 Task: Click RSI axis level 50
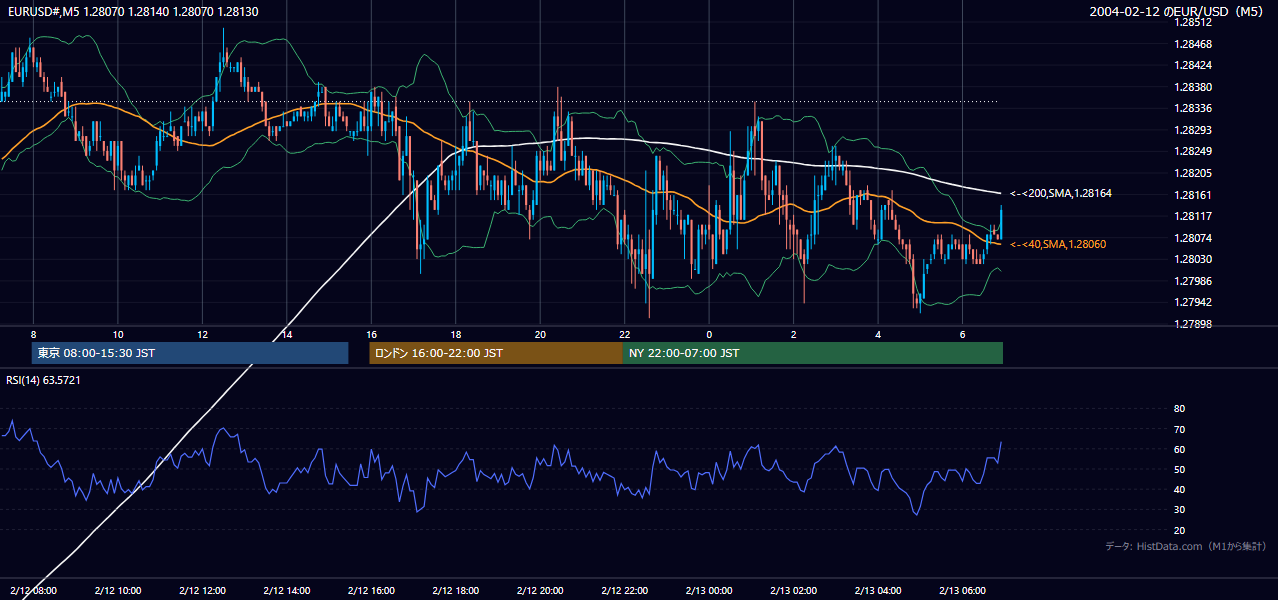pos(1180,469)
